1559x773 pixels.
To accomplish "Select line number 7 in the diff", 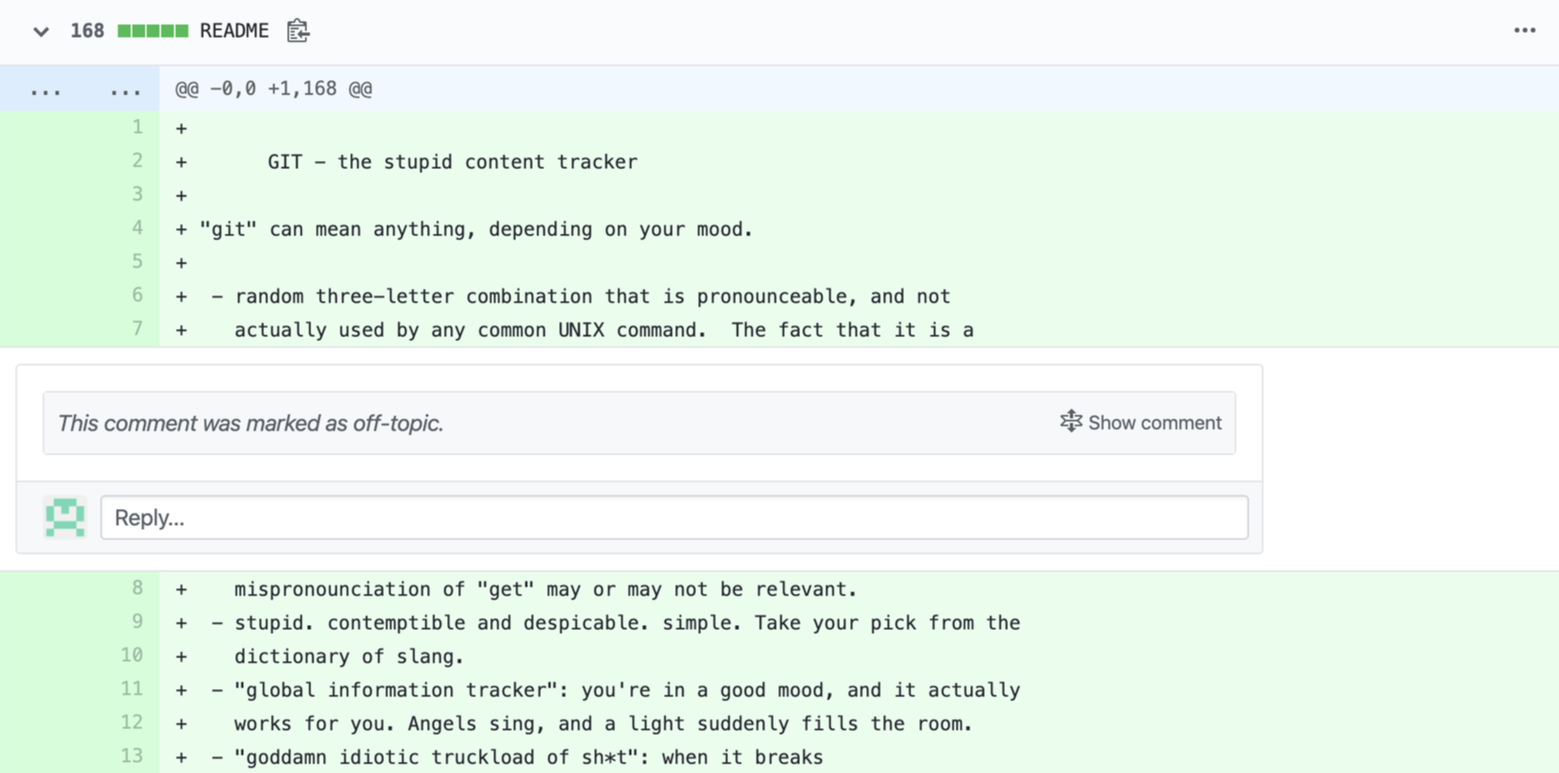I will point(137,328).
